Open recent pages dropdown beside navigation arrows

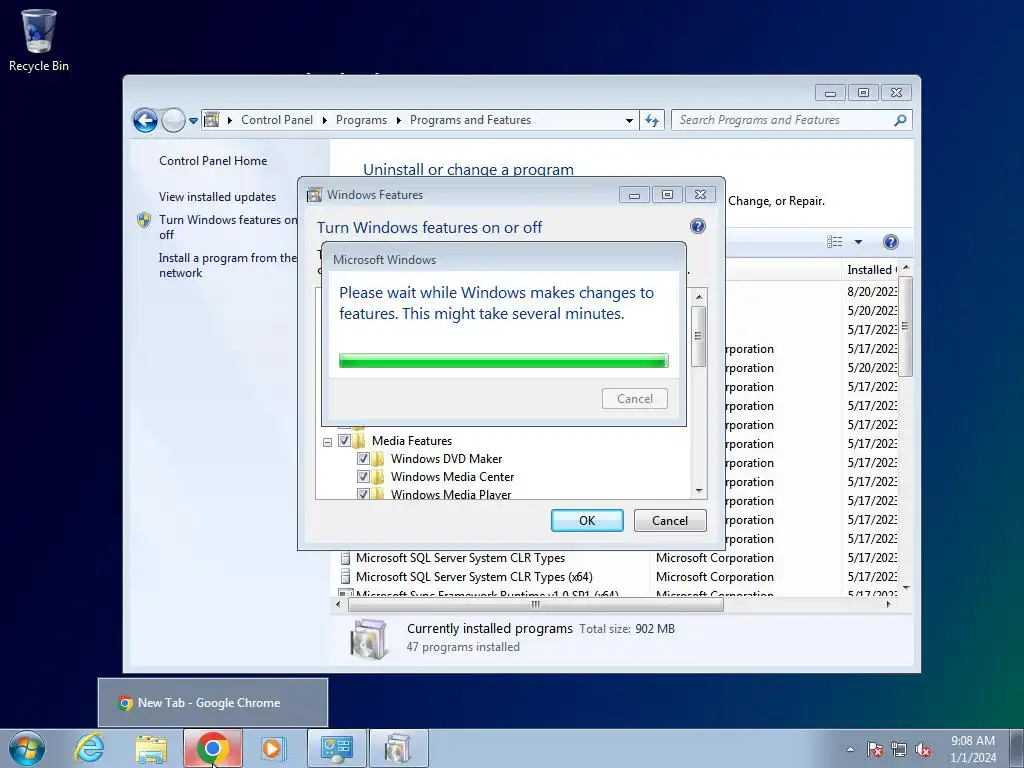point(193,121)
